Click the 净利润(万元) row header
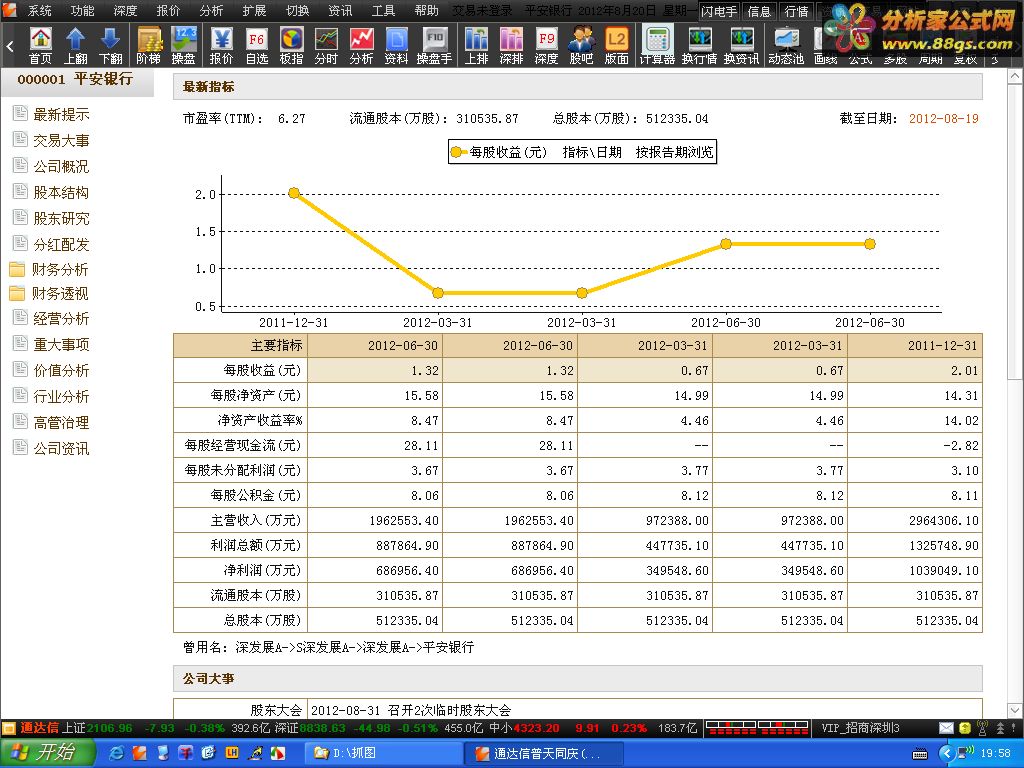 pos(240,570)
